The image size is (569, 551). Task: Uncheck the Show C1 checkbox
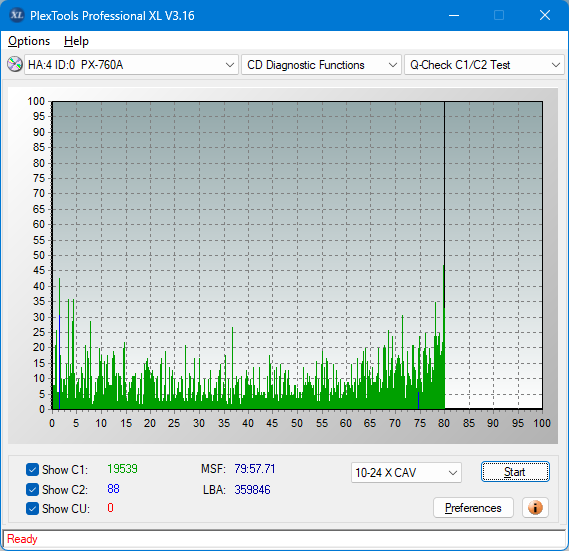[x=32, y=469]
